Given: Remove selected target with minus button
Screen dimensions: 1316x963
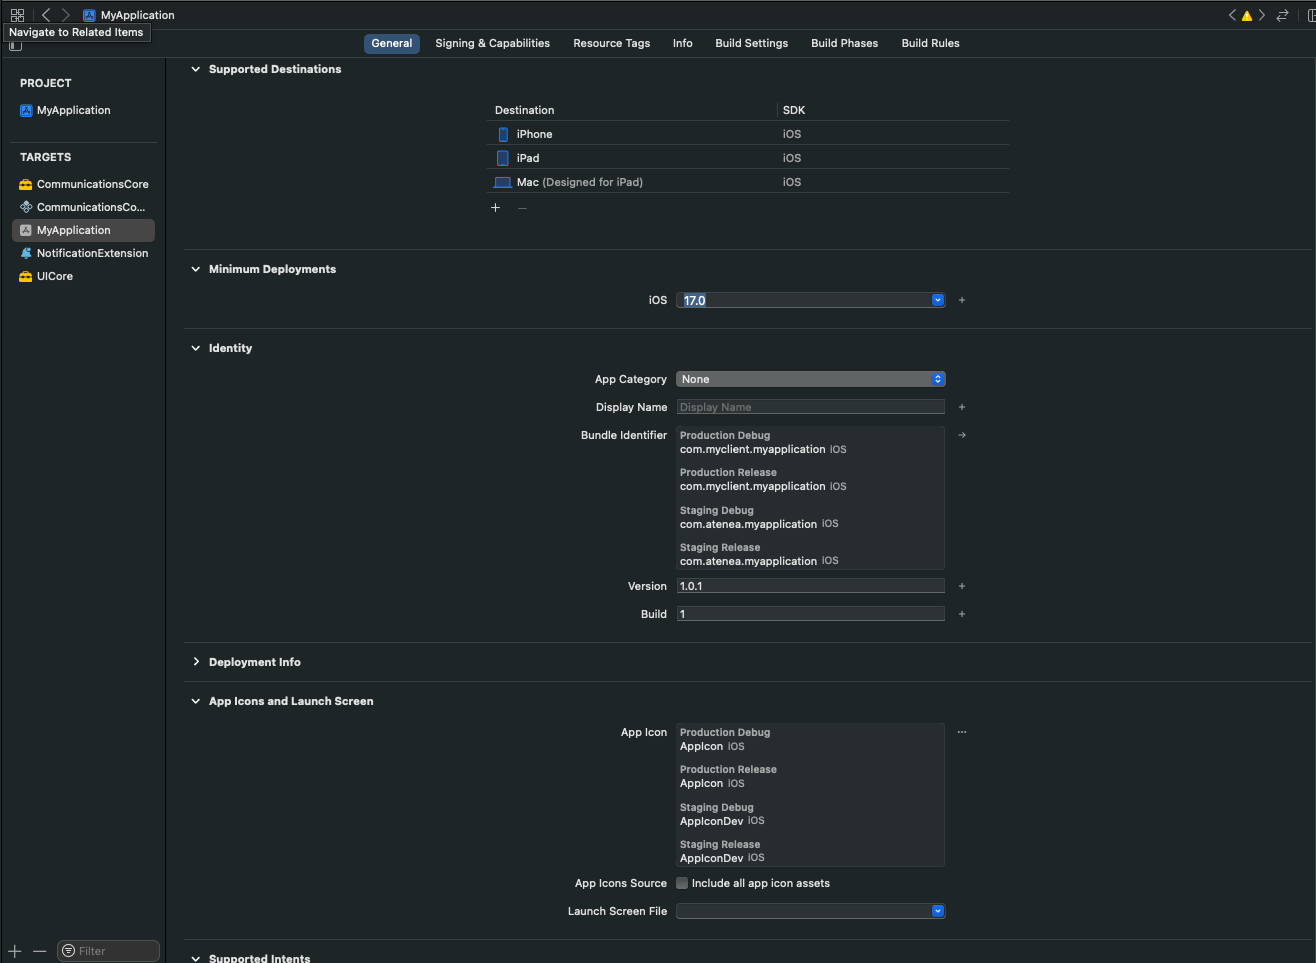Looking at the screenshot, I should [x=39, y=951].
